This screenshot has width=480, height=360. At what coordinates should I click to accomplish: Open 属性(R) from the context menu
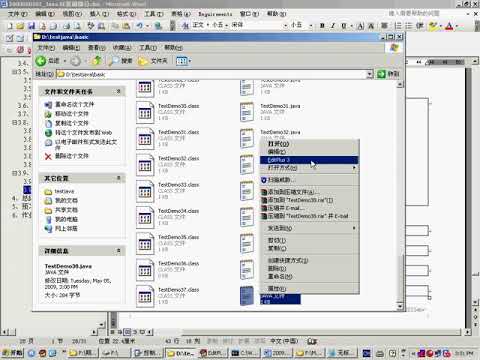(x=309, y=288)
